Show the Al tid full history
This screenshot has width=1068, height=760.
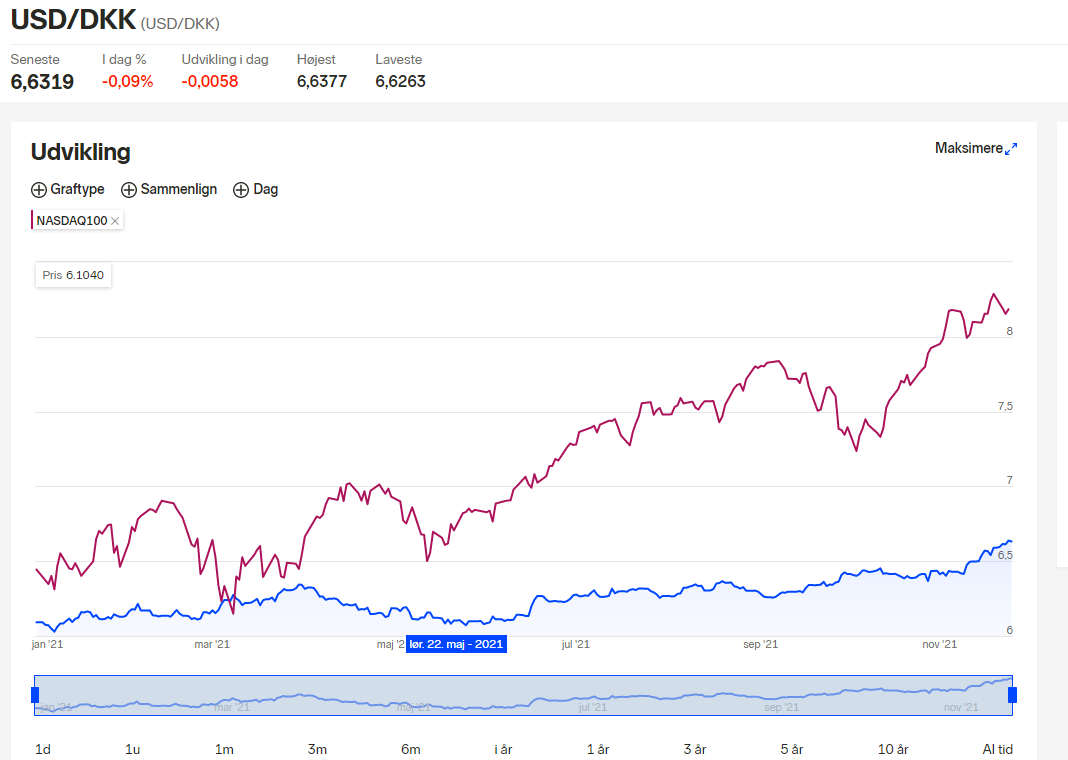(997, 749)
